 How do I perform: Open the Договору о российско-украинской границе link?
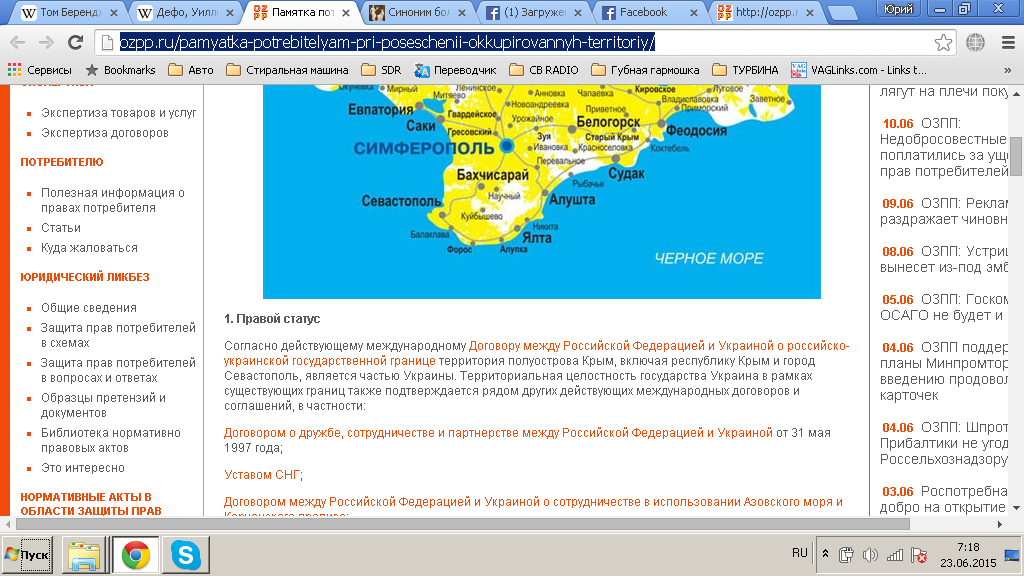click(x=536, y=353)
